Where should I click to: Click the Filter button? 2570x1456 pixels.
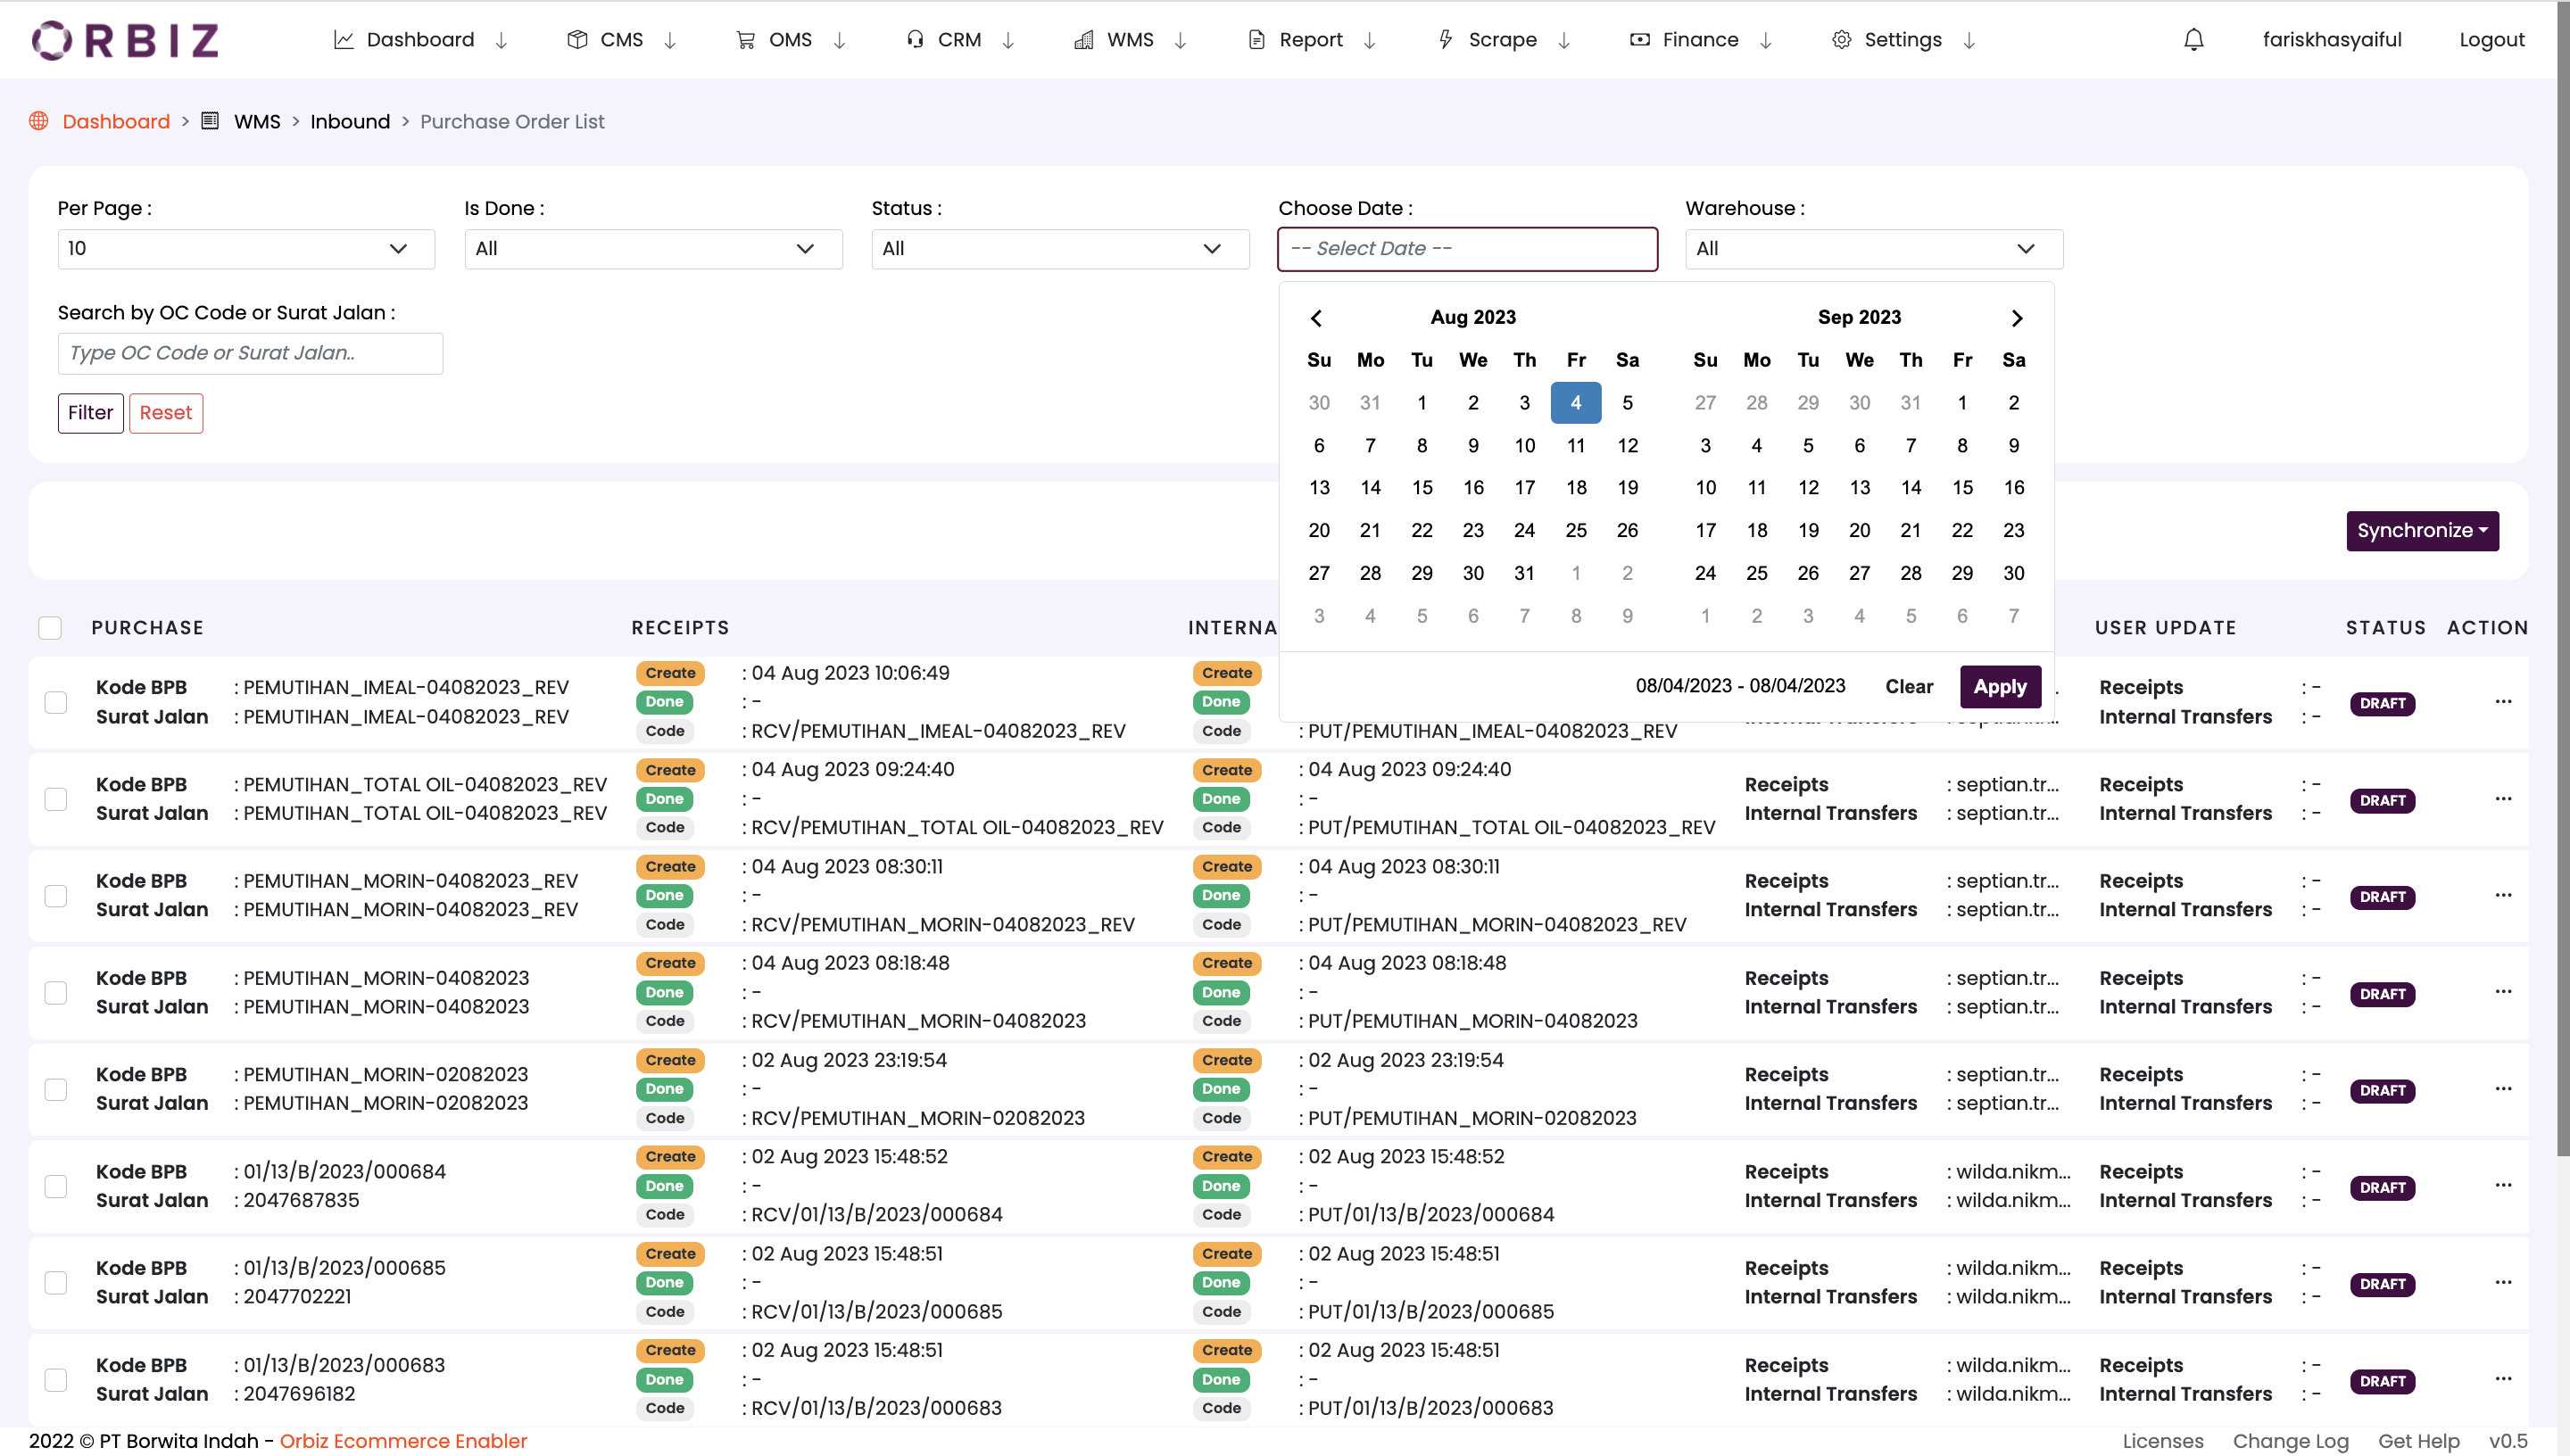pos(90,413)
